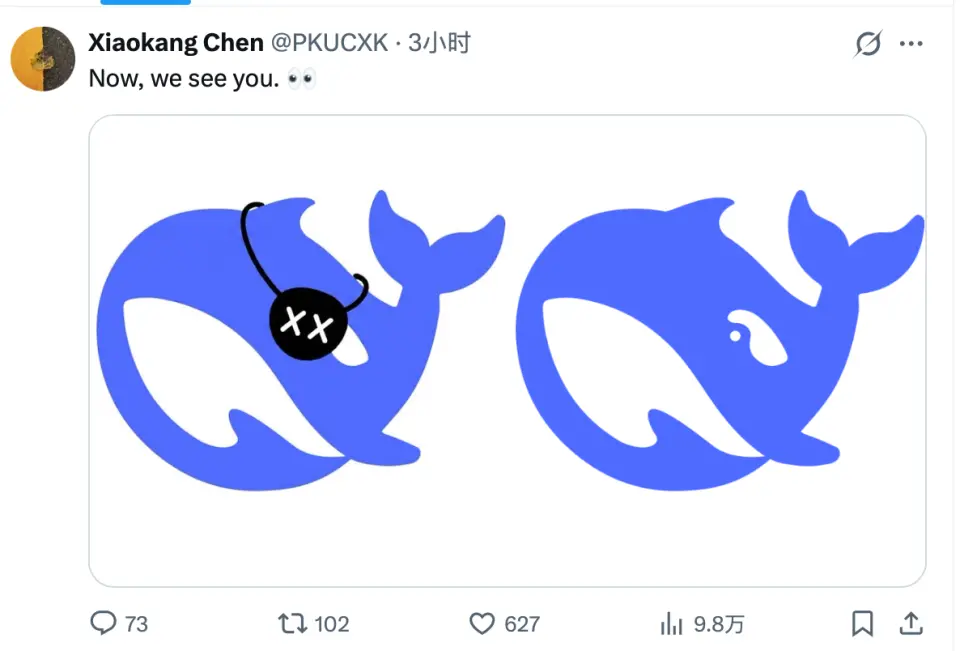Click the 627 likes count

pyautogui.click(x=522, y=624)
